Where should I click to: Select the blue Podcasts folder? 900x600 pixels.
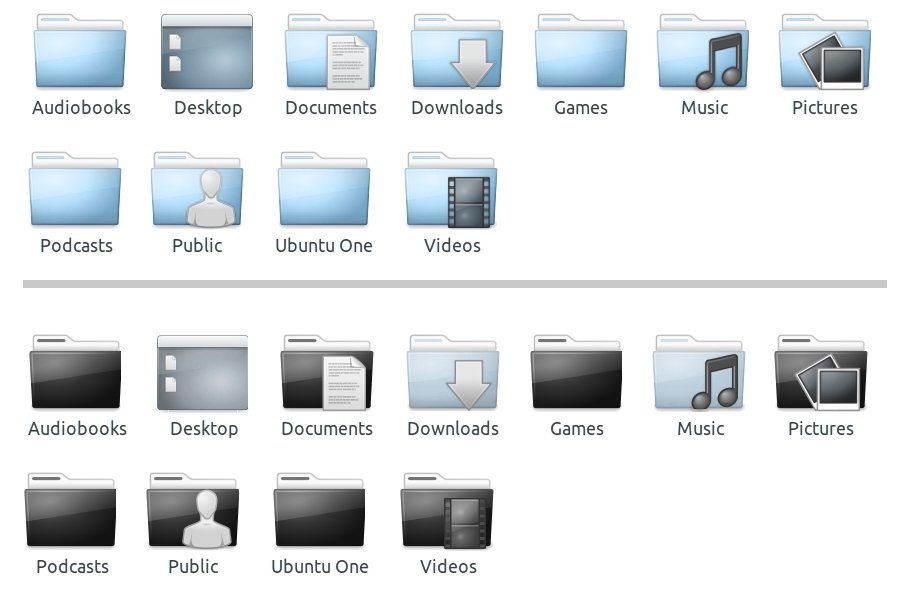(76, 191)
